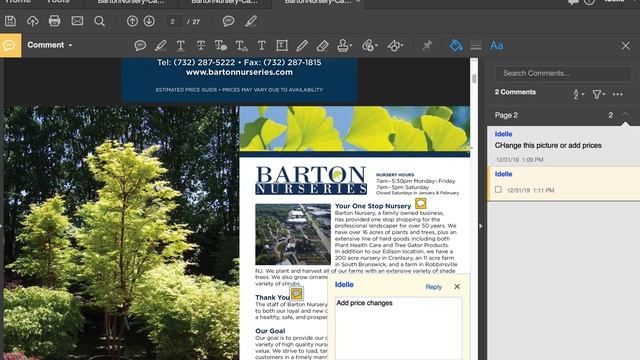The height and width of the screenshot is (360, 640).
Task: Send file by email
Action: click(x=77, y=21)
